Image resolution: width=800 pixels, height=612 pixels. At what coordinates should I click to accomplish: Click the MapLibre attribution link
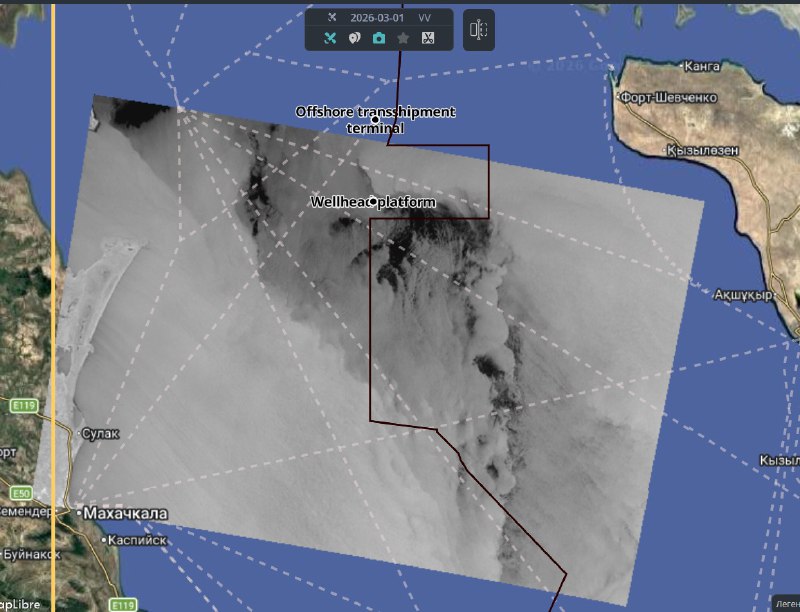coord(20,605)
